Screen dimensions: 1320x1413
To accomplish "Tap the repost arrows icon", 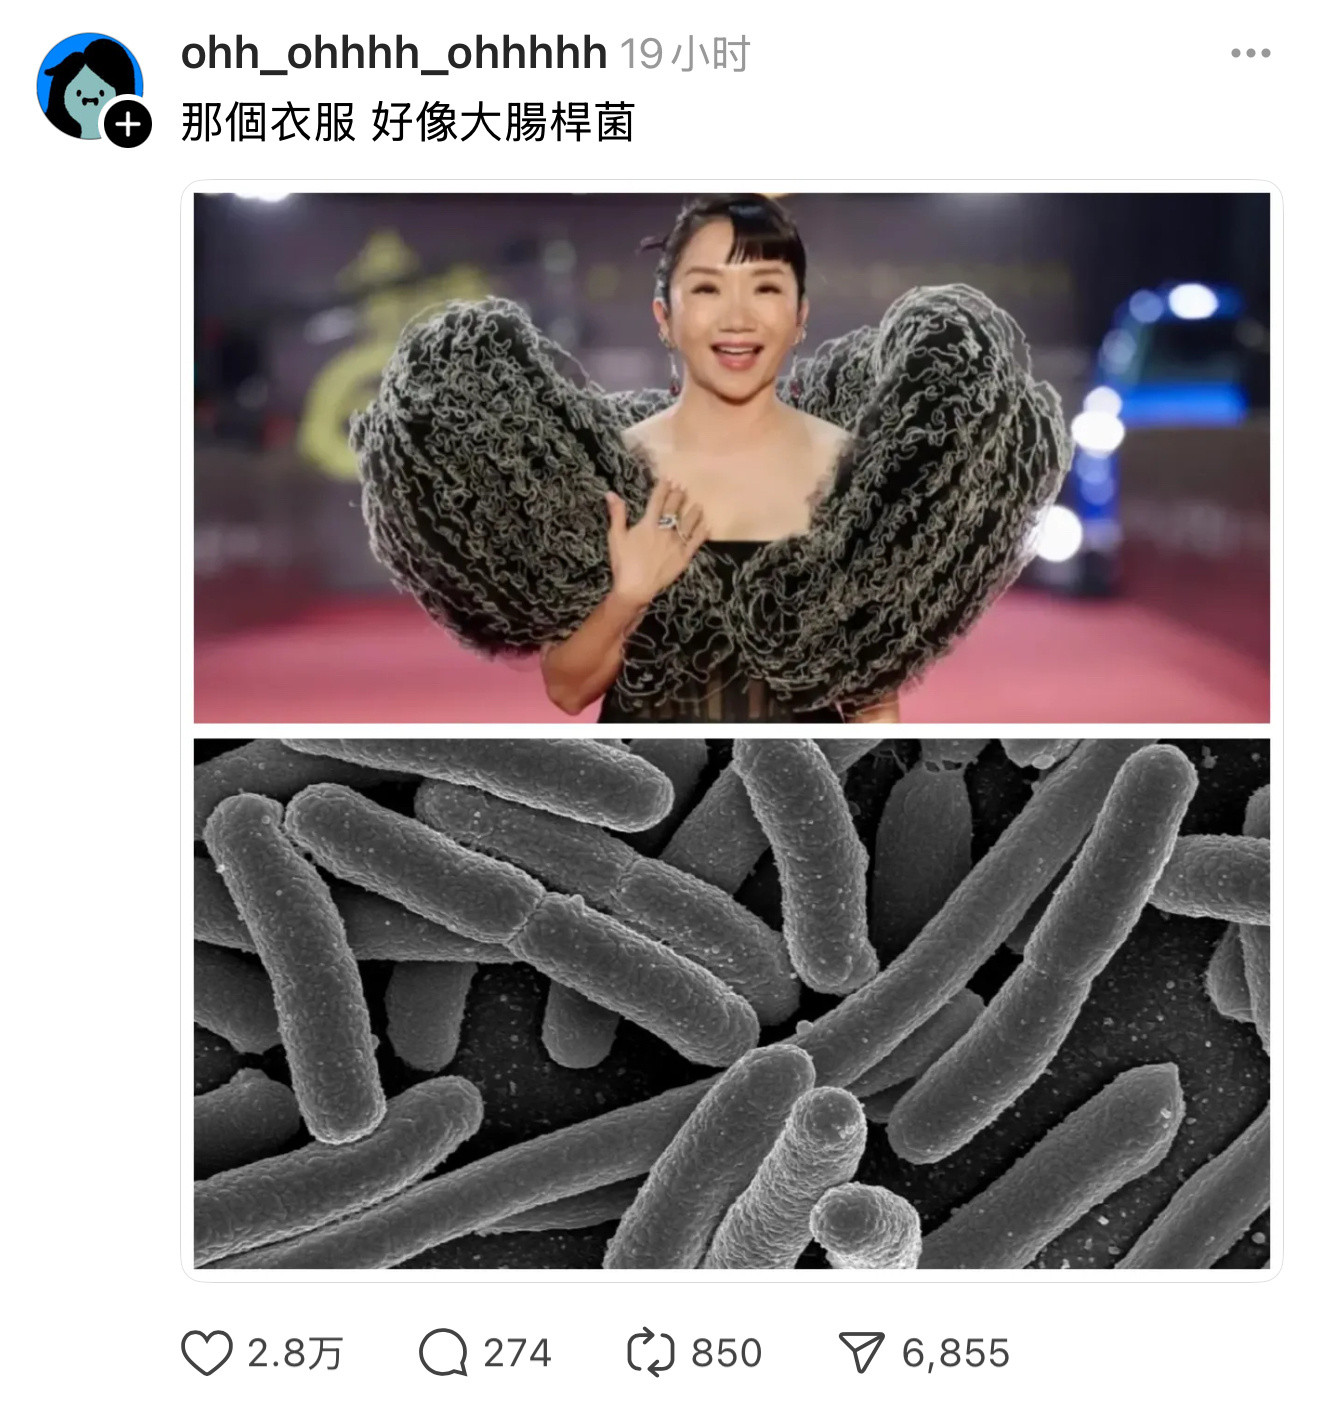I will pyautogui.click(x=651, y=1352).
